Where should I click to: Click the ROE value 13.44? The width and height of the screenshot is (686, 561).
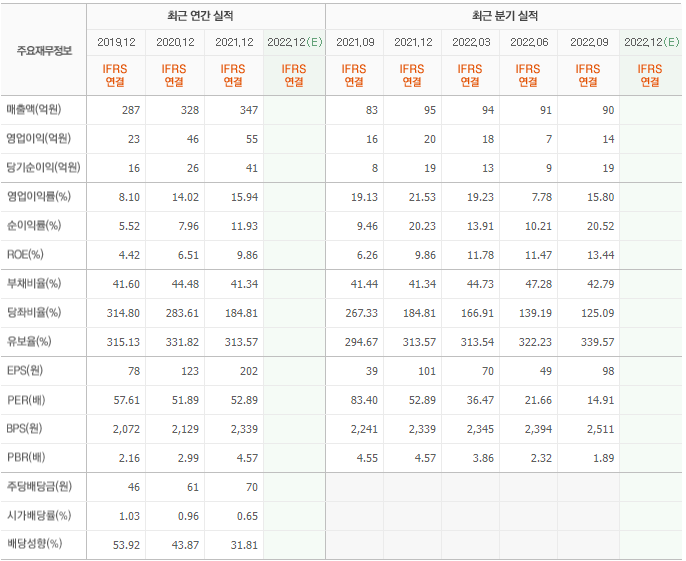click(x=600, y=255)
